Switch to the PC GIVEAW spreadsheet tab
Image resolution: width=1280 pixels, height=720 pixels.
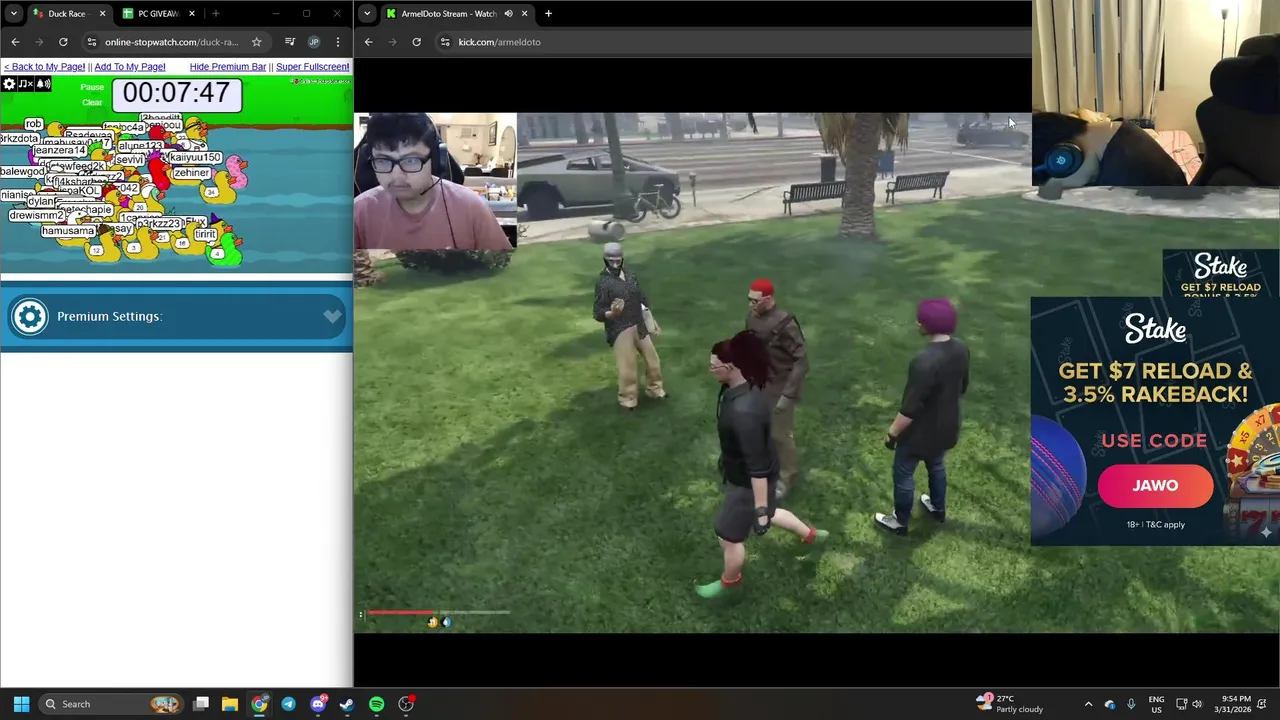click(x=158, y=14)
